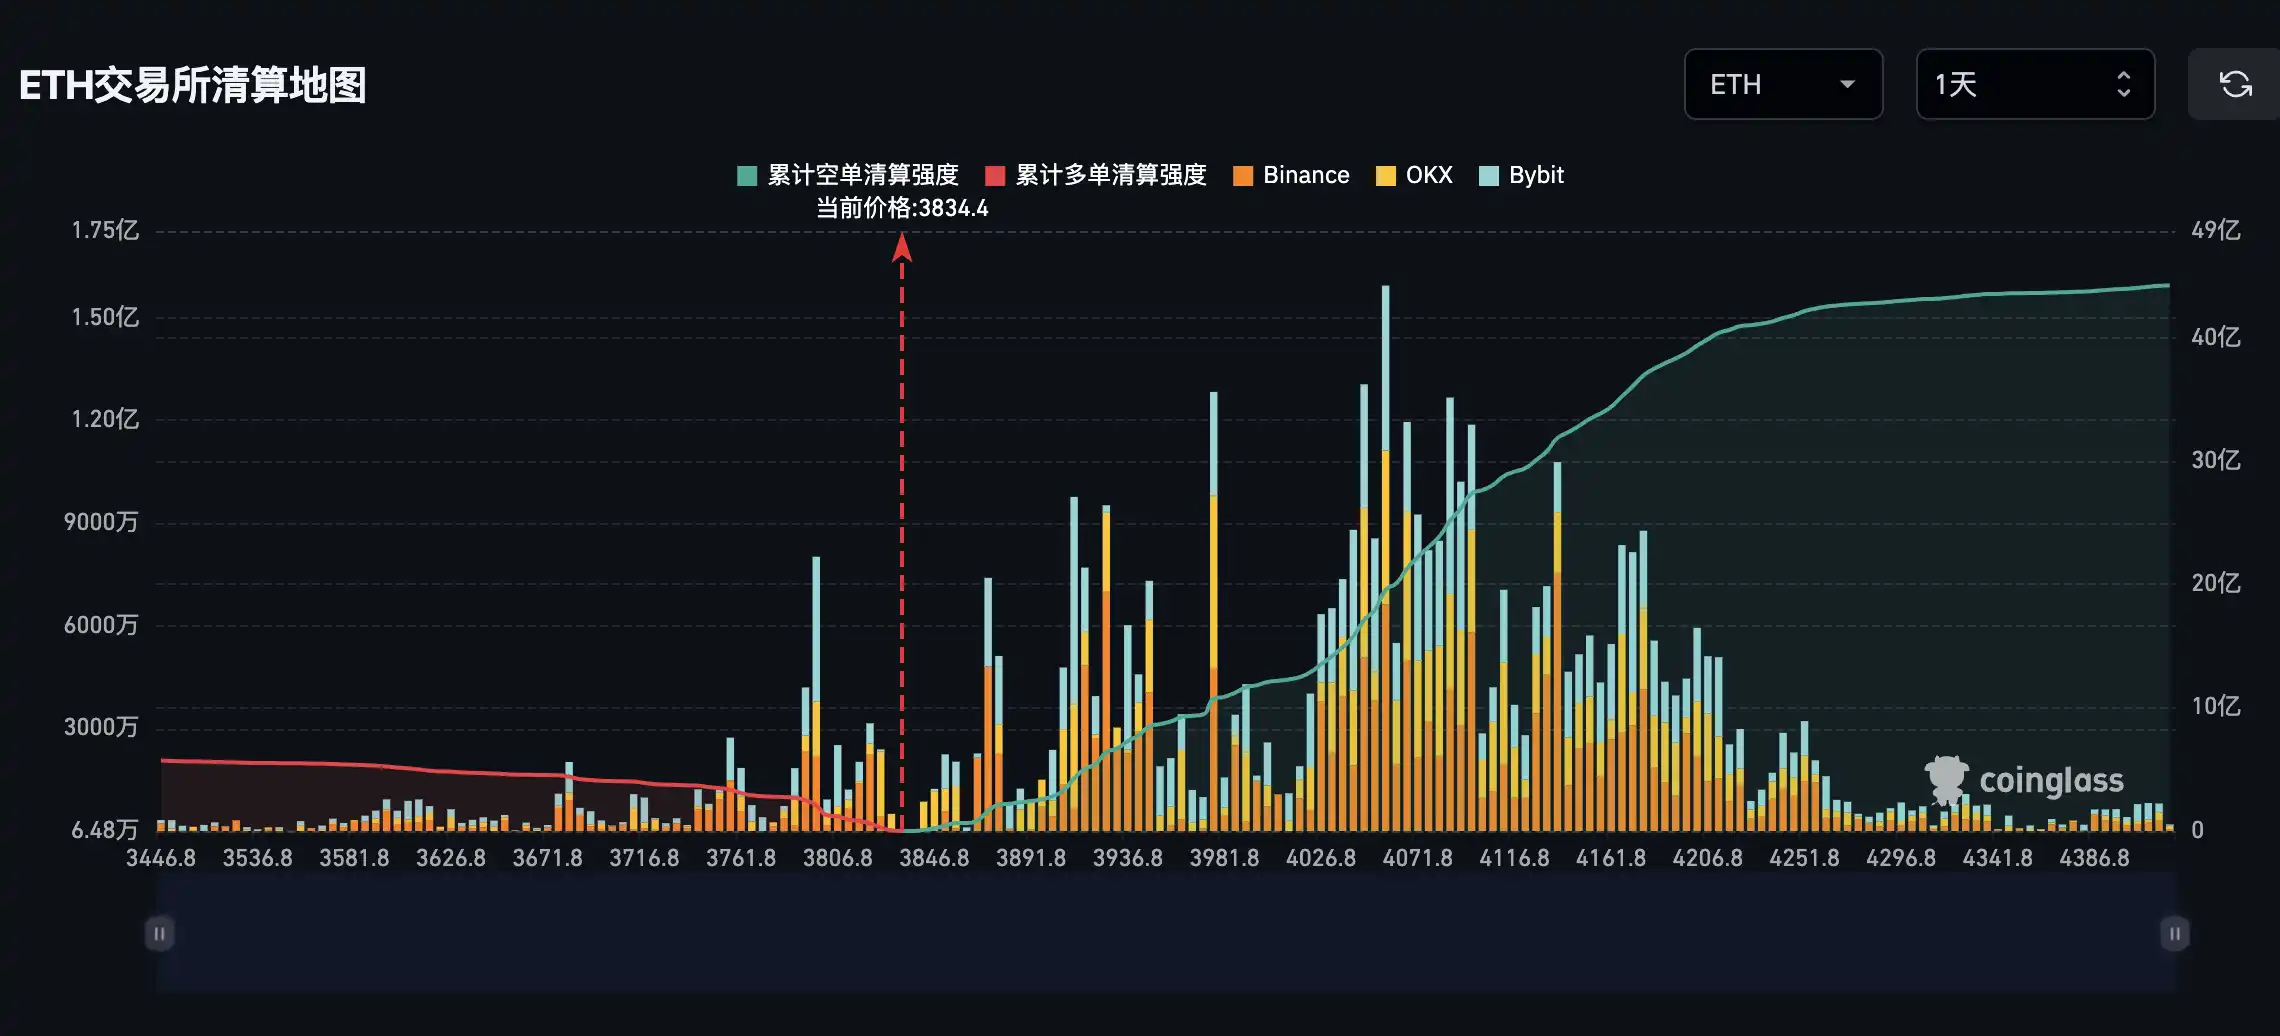Open the ETH coin dropdown
Image resolution: width=2280 pixels, height=1036 pixels.
[x=1782, y=84]
